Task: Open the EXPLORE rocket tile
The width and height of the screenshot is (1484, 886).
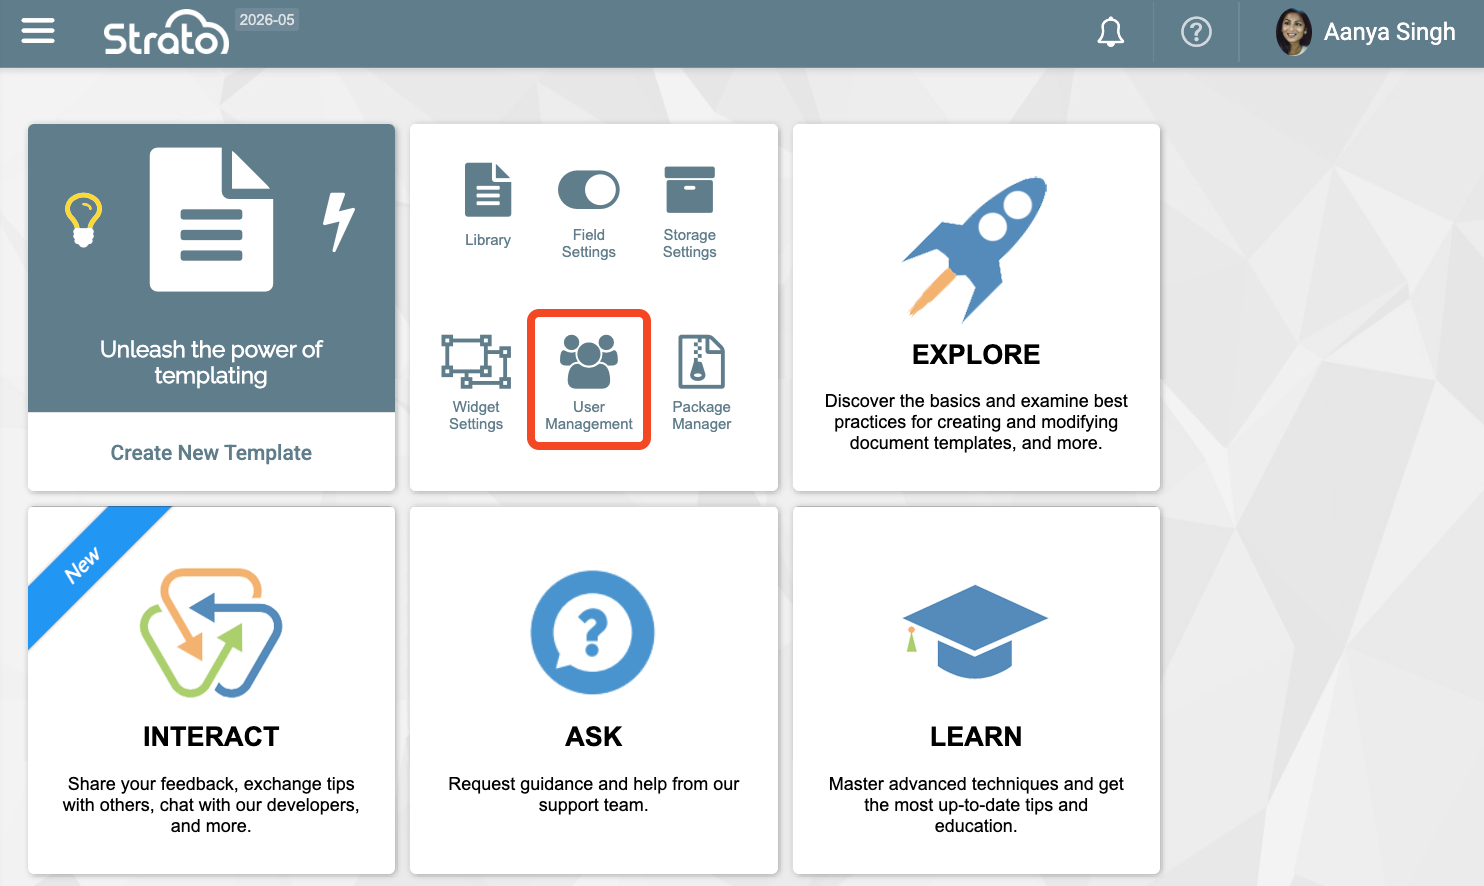Action: click(976, 308)
